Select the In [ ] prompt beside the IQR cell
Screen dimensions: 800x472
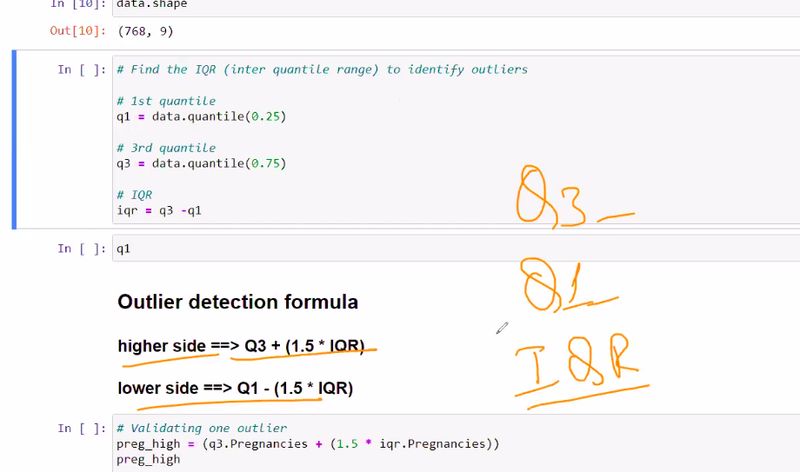[x=78, y=69]
